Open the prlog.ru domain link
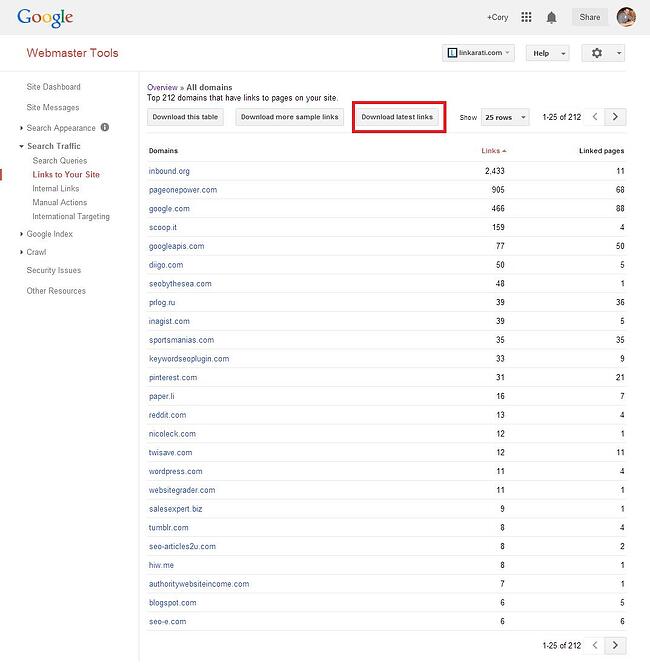The height and width of the screenshot is (672, 650). [x=162, y=303]
